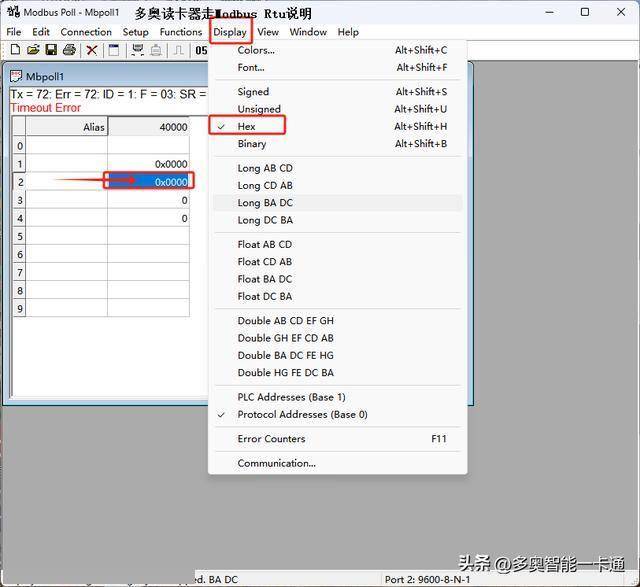Select checked Protocol Addresses (Base 0)
The image size is (640, 587).
click(302, 414)
